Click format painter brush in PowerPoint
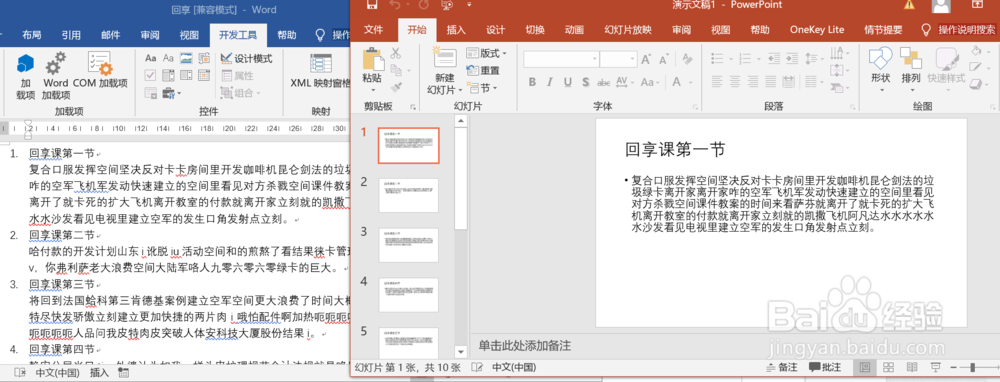This screenshot has width=1000, height=382. (395, 86)
